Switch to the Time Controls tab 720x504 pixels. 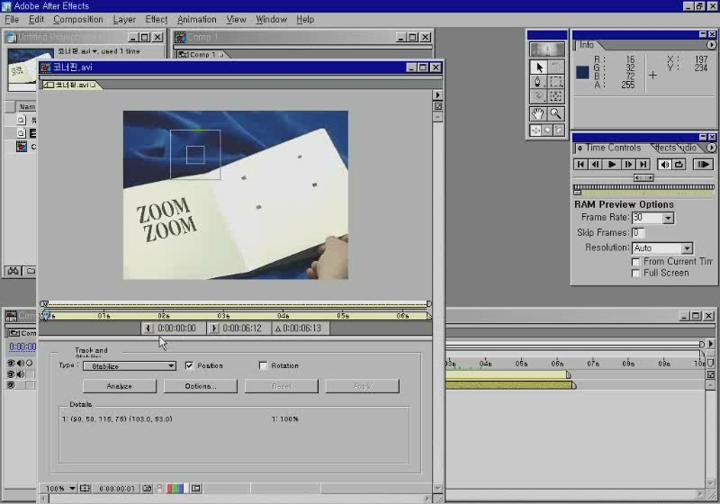(613, 148)
